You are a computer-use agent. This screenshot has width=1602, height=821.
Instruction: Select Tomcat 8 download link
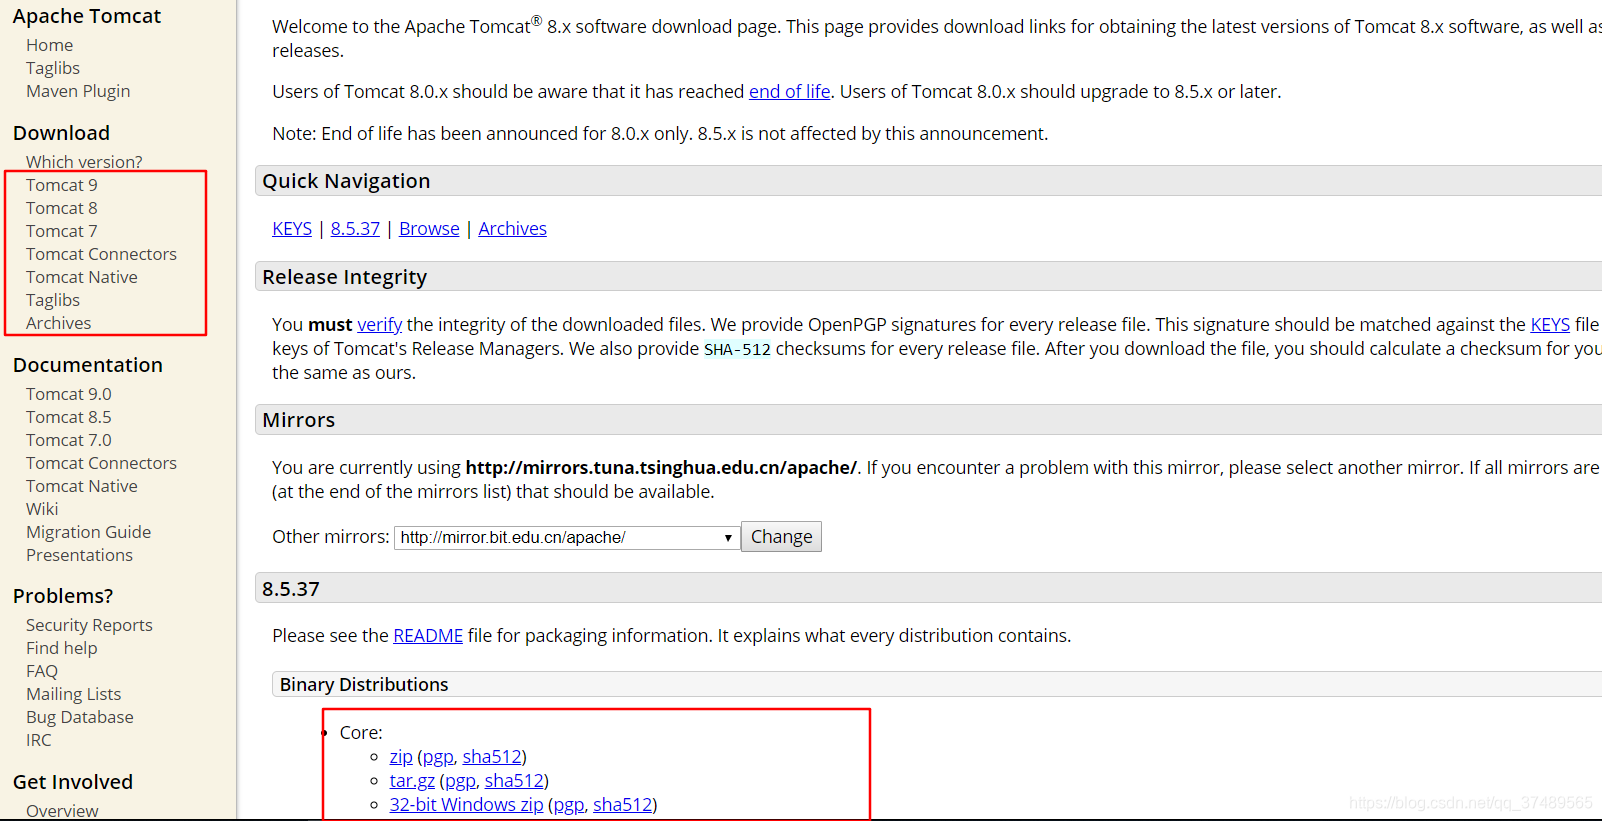[x=62, y=208]
